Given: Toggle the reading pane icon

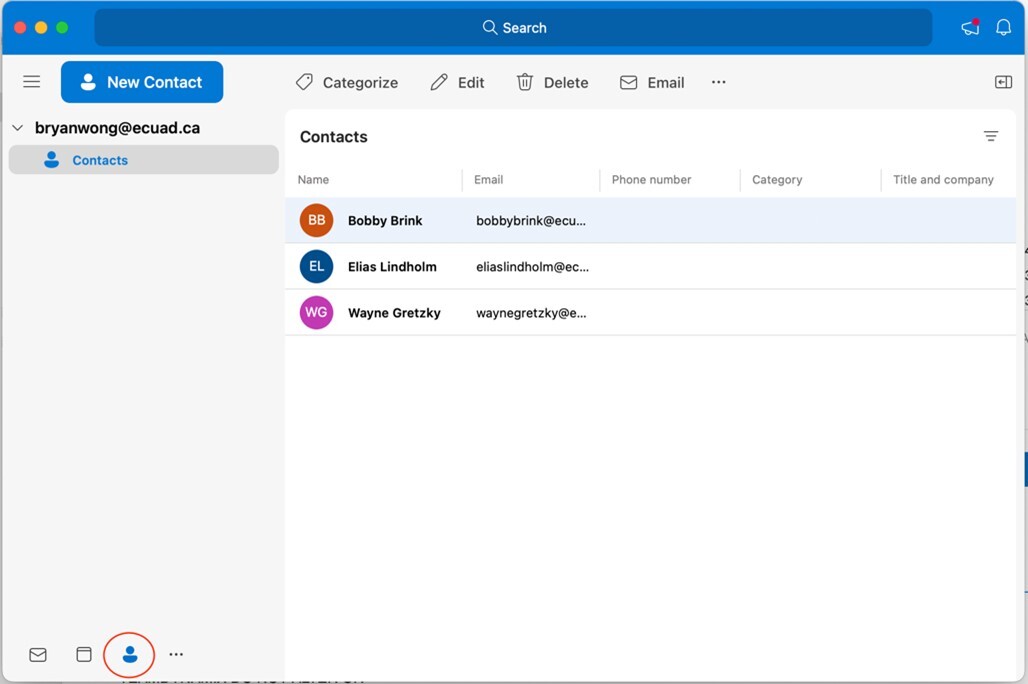Looking at the screenshot, I should [x=1003, y=82].
